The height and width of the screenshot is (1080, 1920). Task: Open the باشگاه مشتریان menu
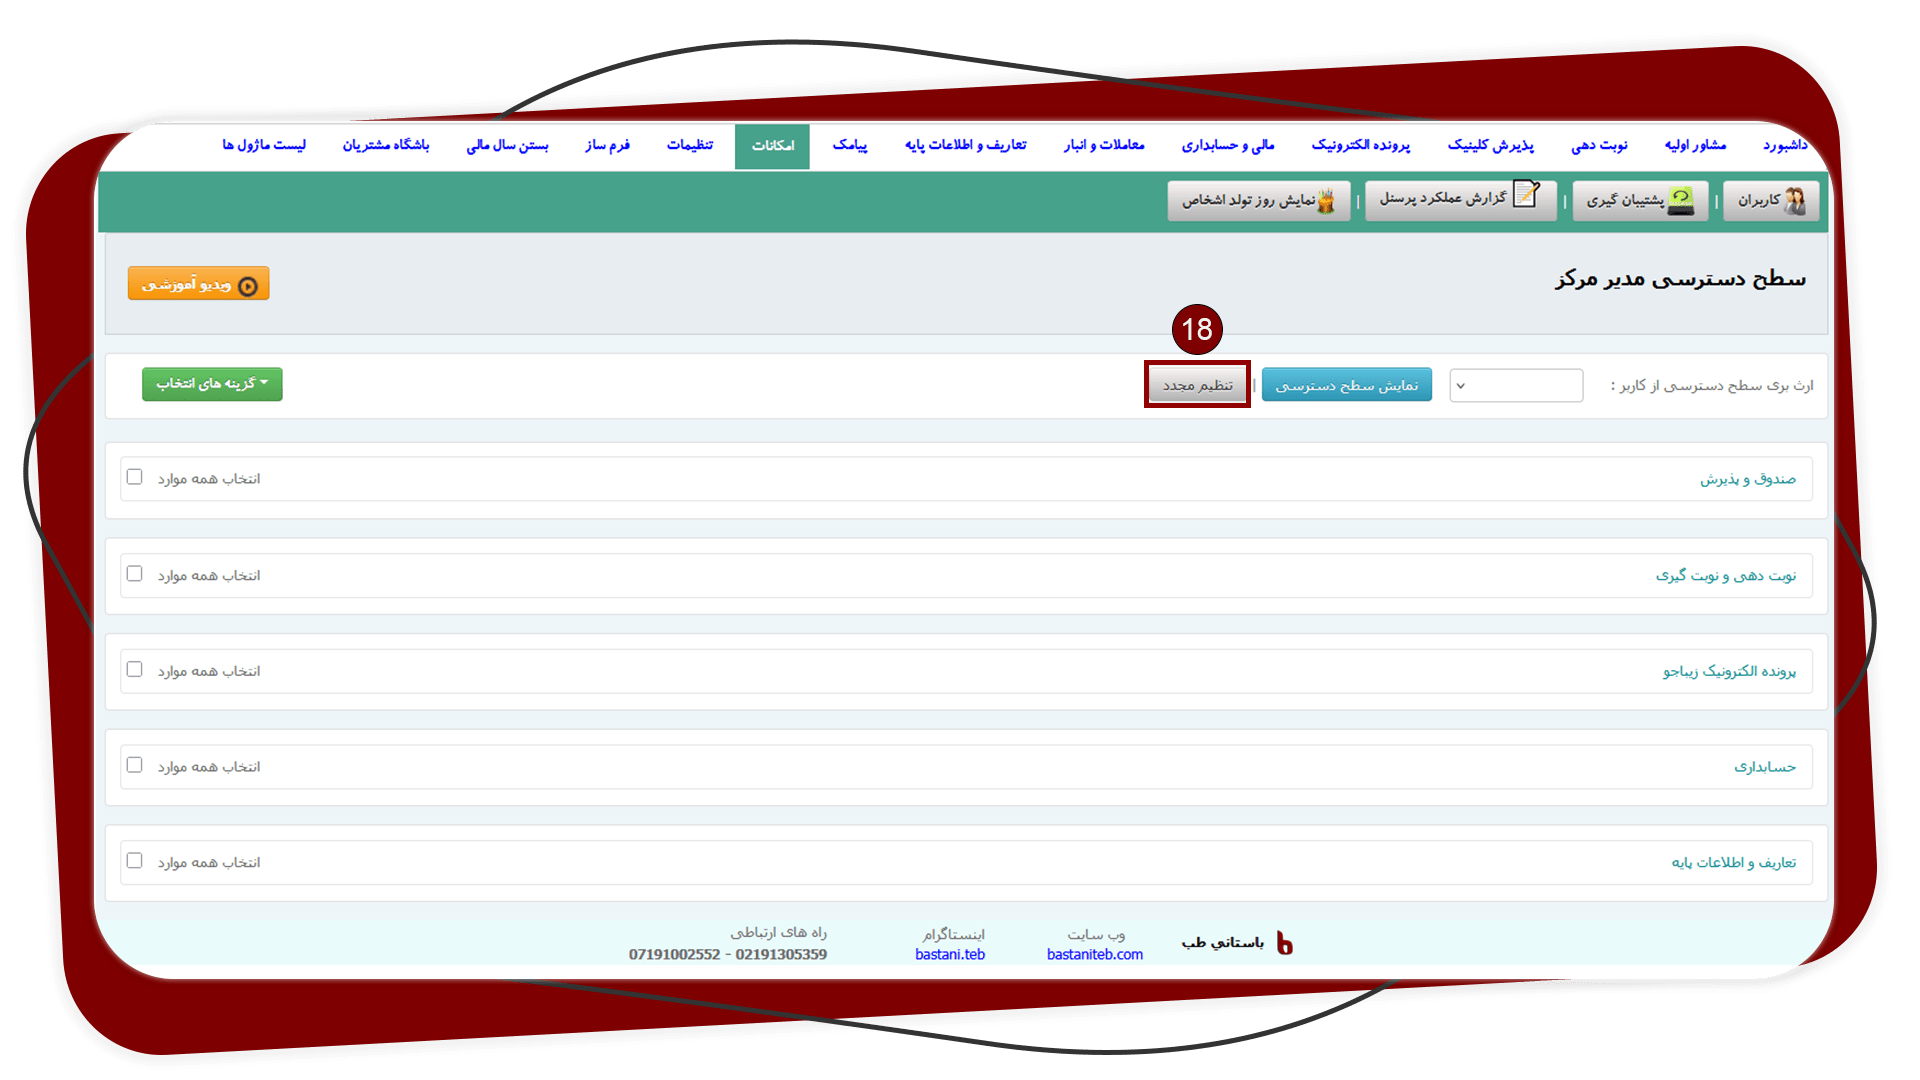(386, 146)
